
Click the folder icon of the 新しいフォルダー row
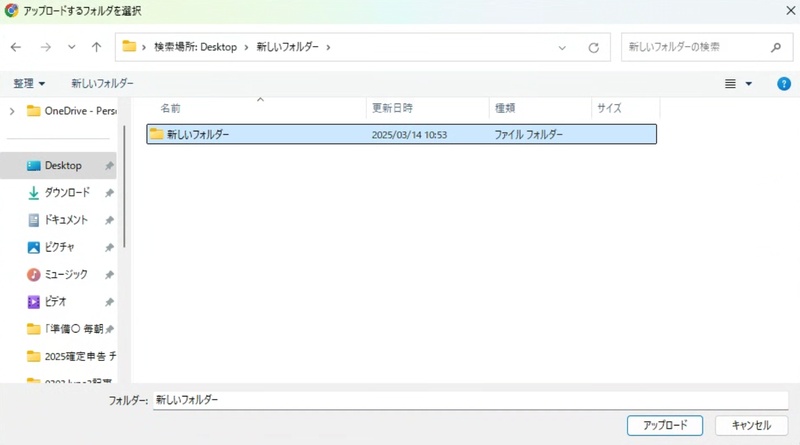pos(156,134)
